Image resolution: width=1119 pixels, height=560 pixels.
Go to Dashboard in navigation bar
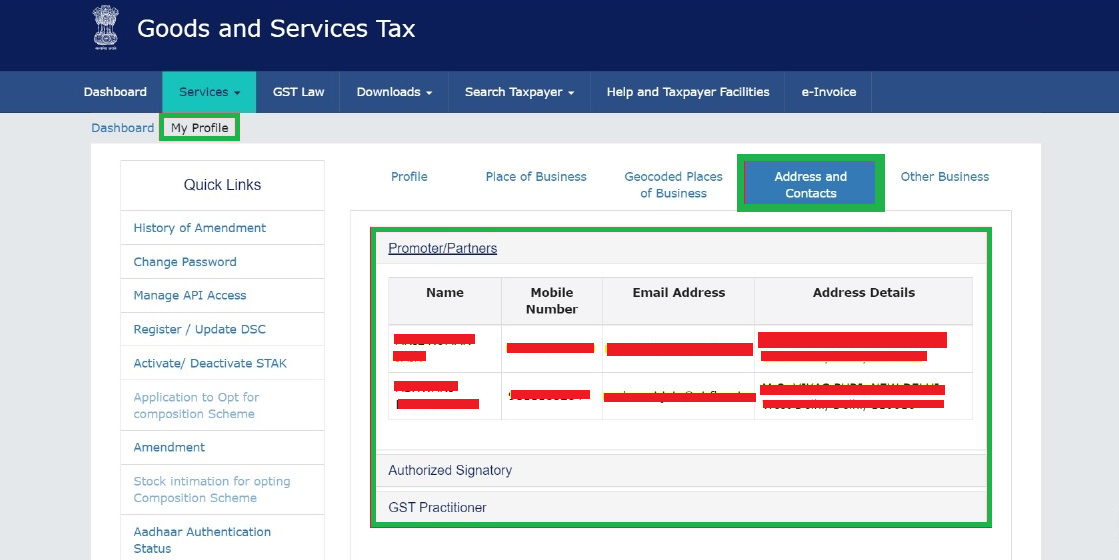pos(115,92)
